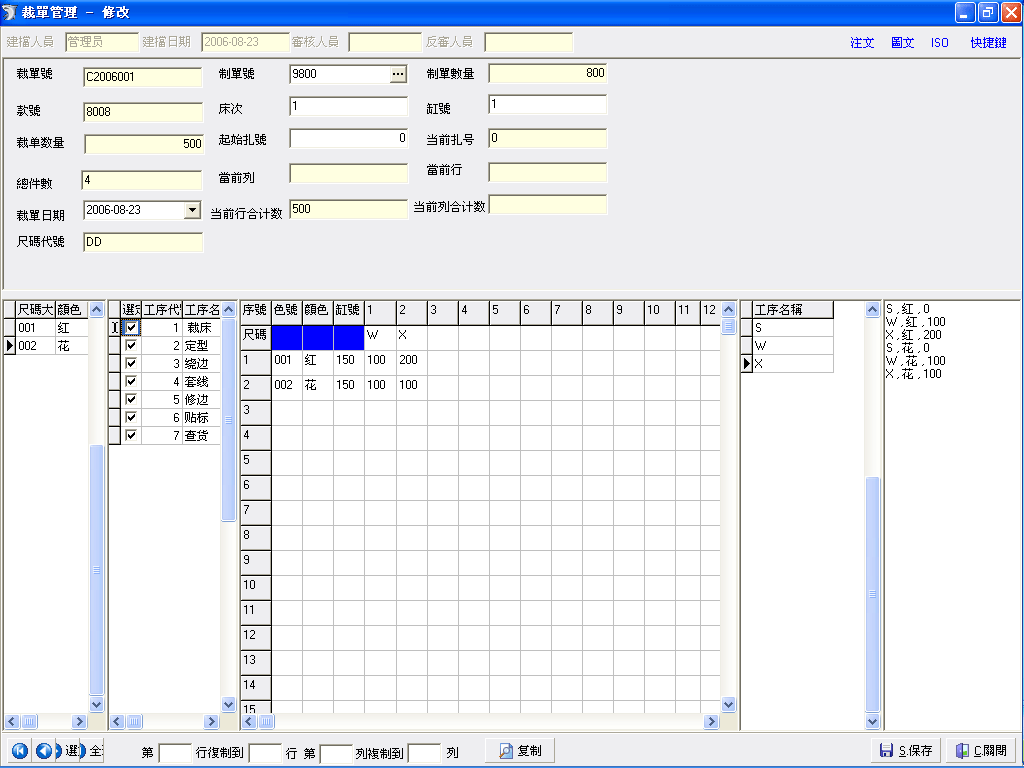Viewport: 1024px width, 768px height.
Task: Switch to 圖文 view
Action: [903, 43]
